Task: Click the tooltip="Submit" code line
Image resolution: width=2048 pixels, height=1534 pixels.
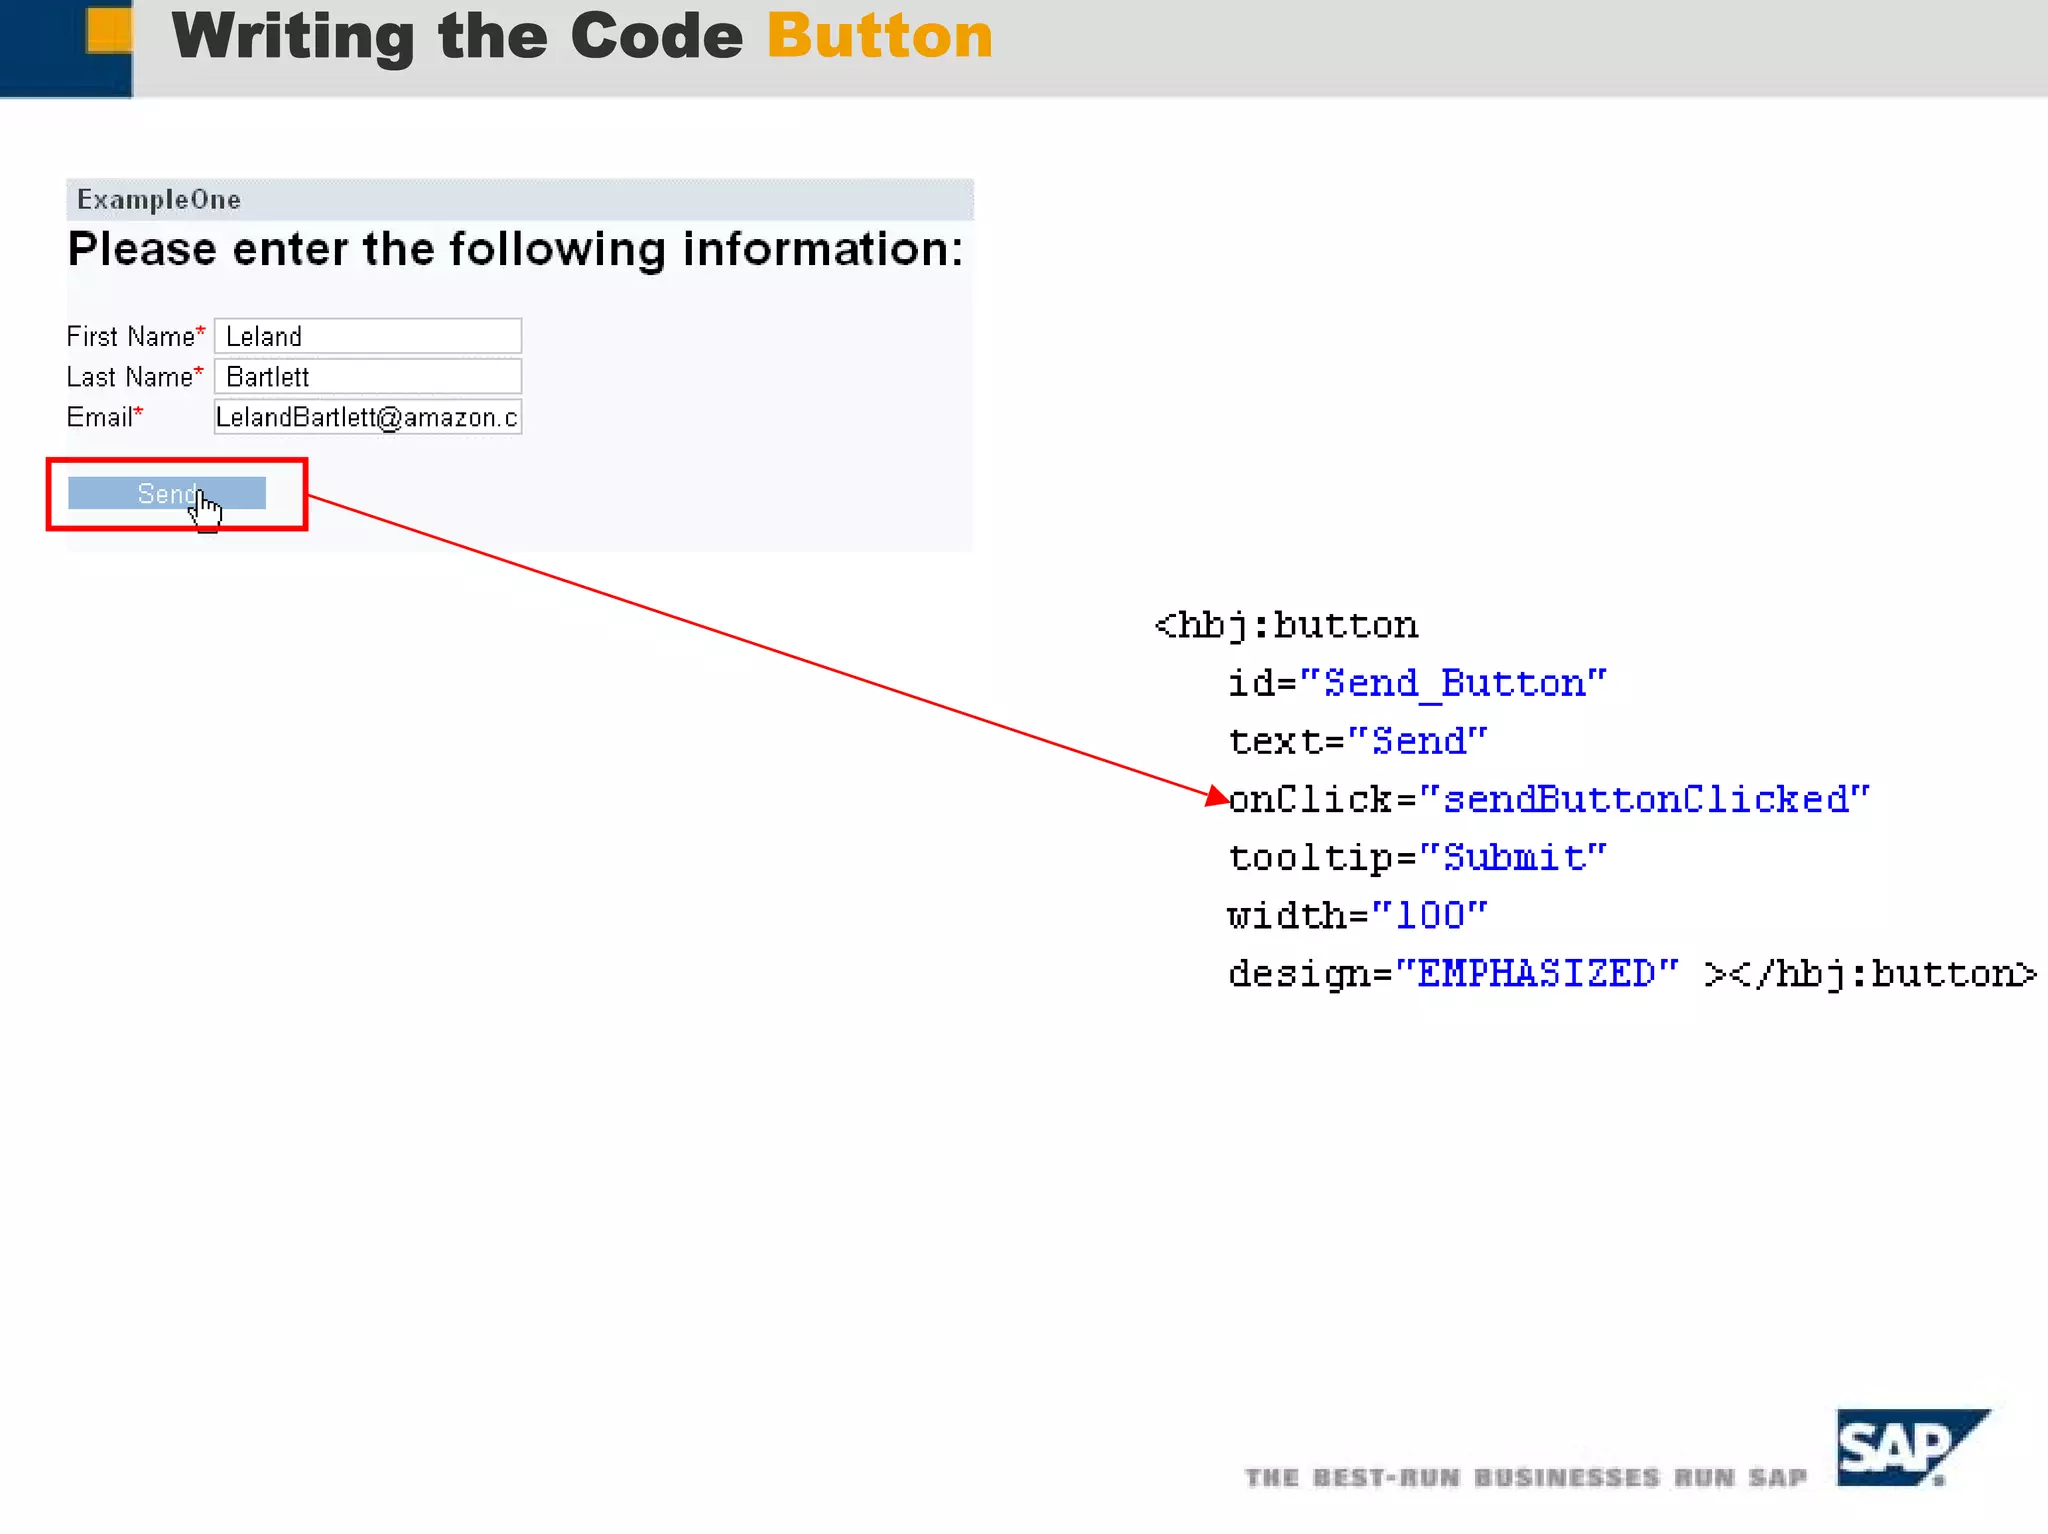Action: (1417, 858)
